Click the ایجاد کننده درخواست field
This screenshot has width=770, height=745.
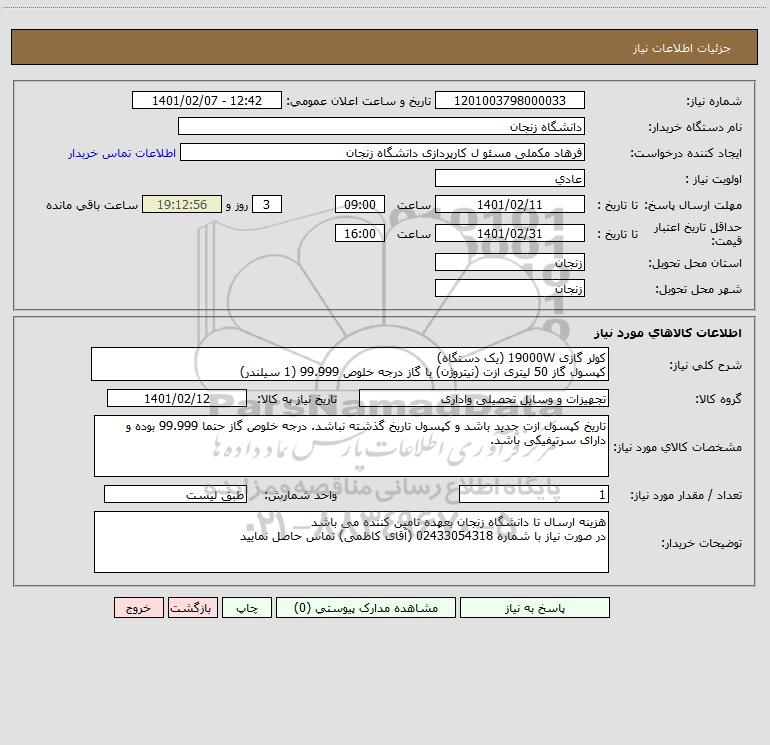coord(383,152)
